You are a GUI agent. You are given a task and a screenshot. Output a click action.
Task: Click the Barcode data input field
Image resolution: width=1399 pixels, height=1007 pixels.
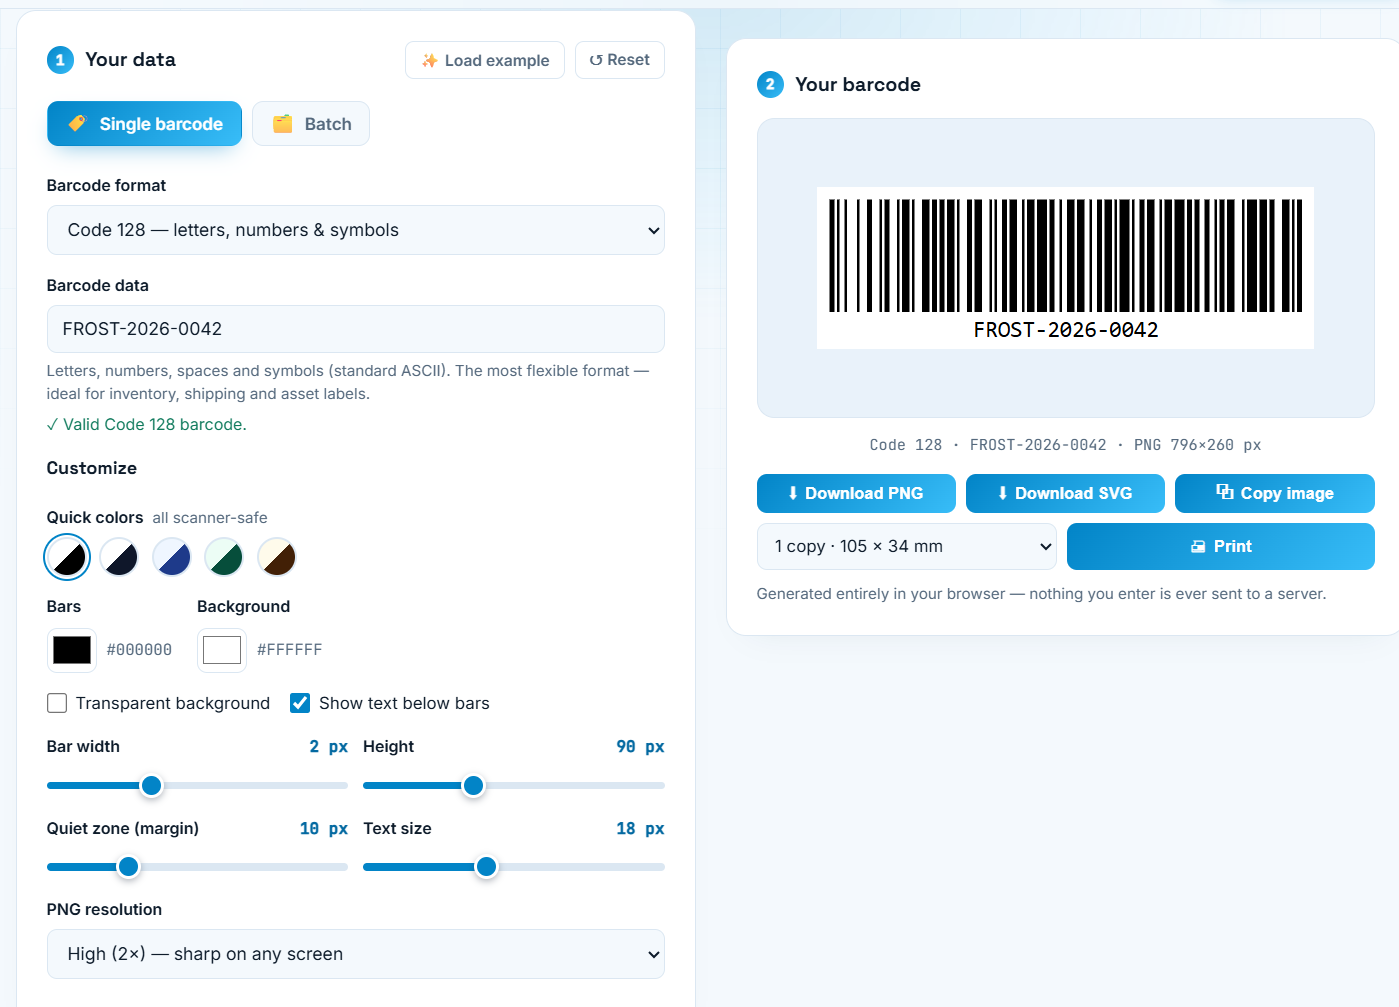click(356, 329)
